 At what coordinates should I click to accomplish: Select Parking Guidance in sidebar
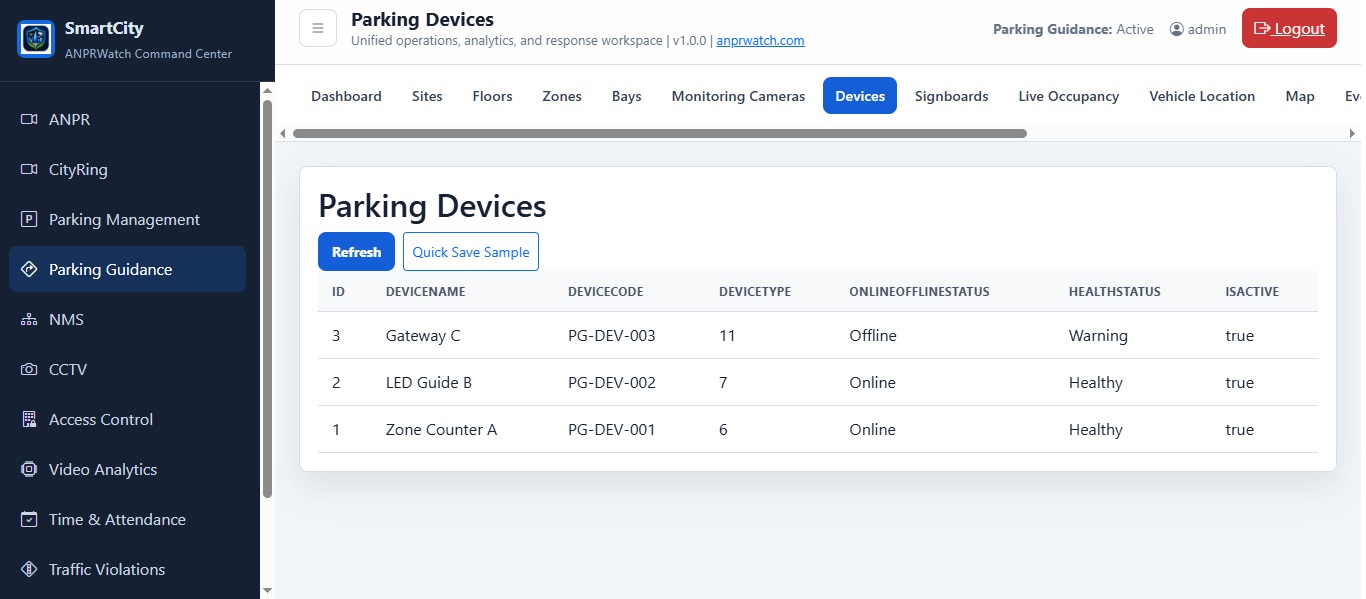tap(127, 269)
